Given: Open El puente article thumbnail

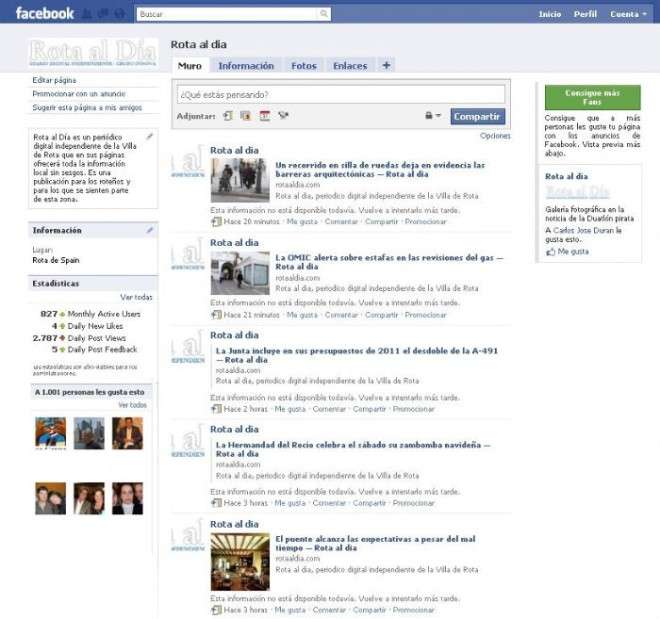Looking at the screenshot, I should point(240,561).
